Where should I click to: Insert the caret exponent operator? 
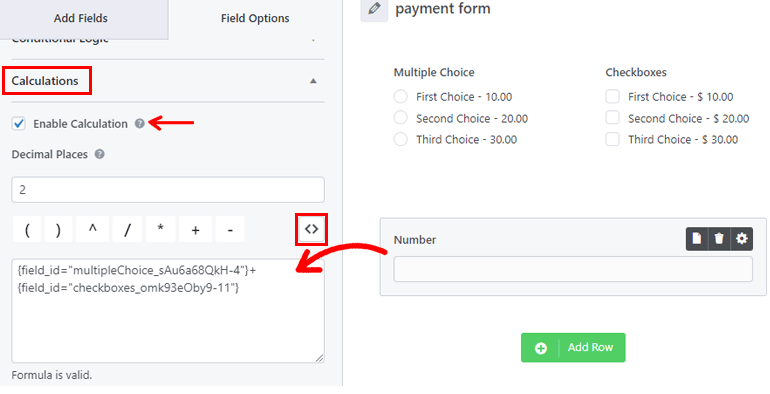92,229
